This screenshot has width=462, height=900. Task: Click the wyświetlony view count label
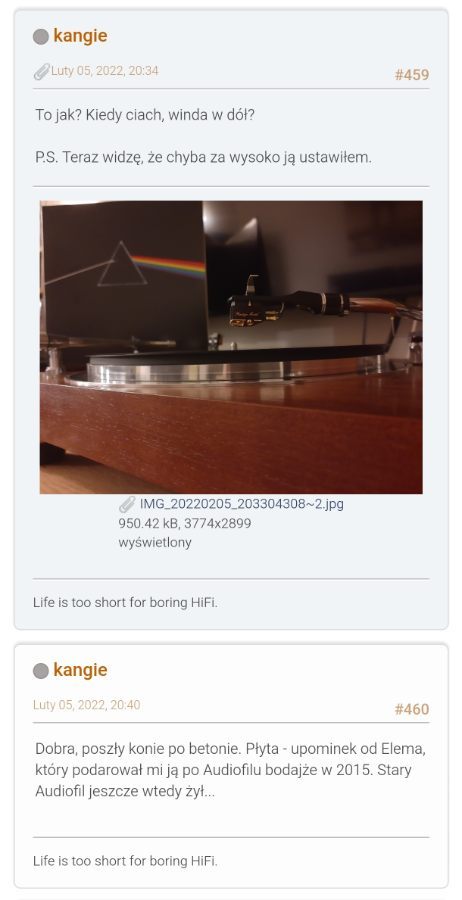(x=155, y=542)
